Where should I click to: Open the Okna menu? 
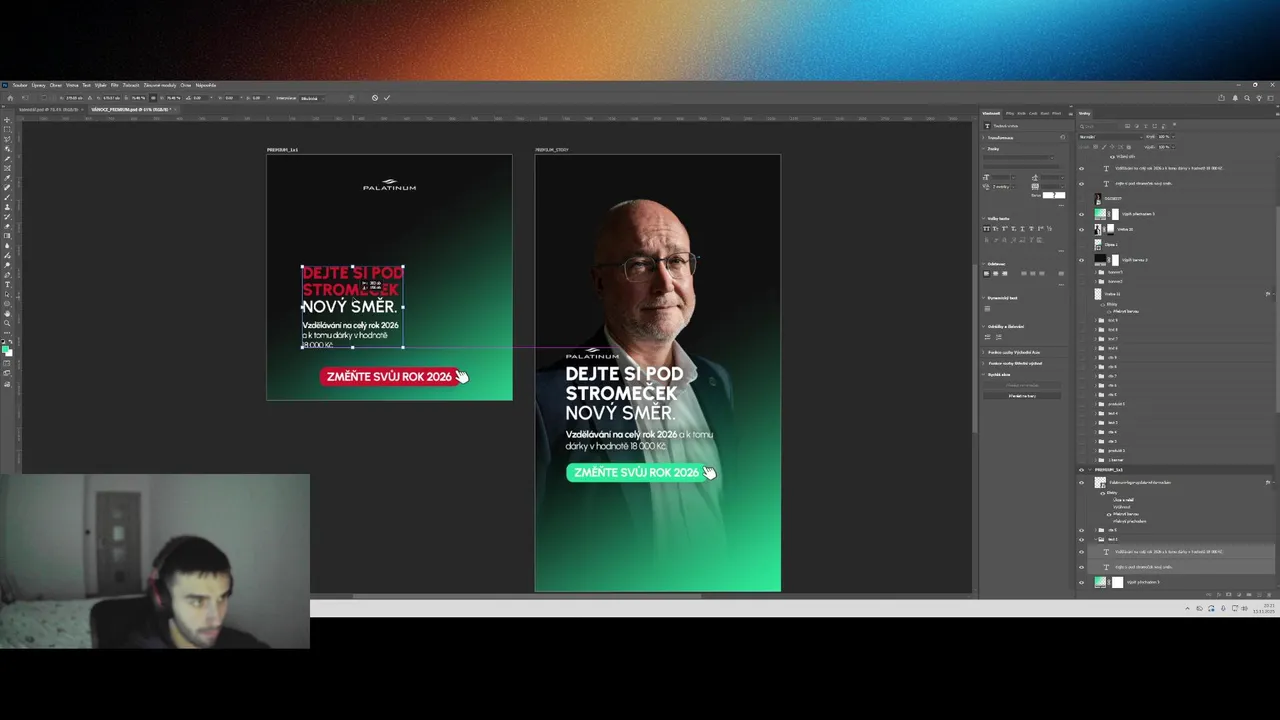(185, 85)
